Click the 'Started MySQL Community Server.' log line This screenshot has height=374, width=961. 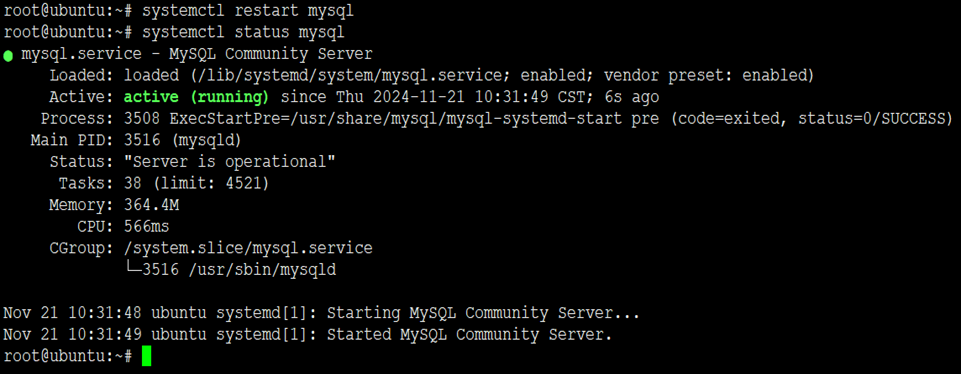[469, 335]
